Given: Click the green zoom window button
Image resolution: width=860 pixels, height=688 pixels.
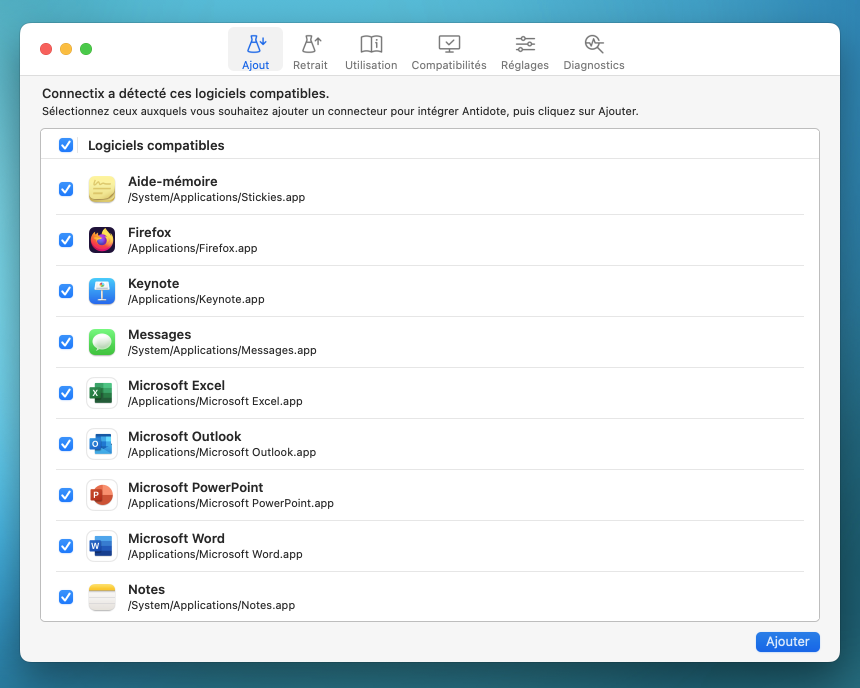Looking at the screenshot, I should point(86,49).
